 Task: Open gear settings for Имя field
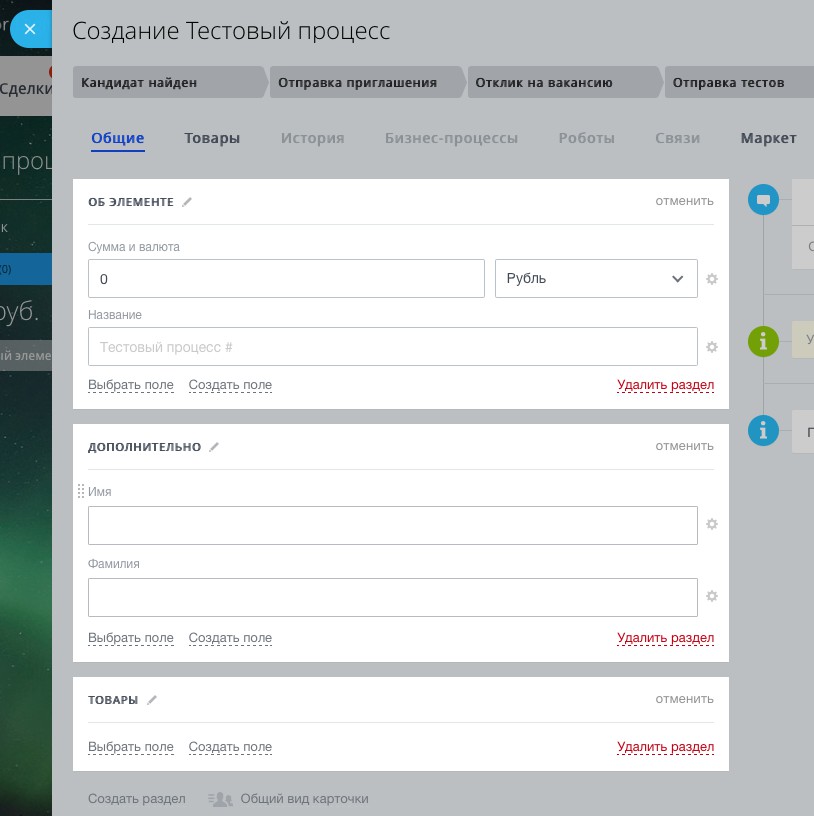click(x=712, y=524)
